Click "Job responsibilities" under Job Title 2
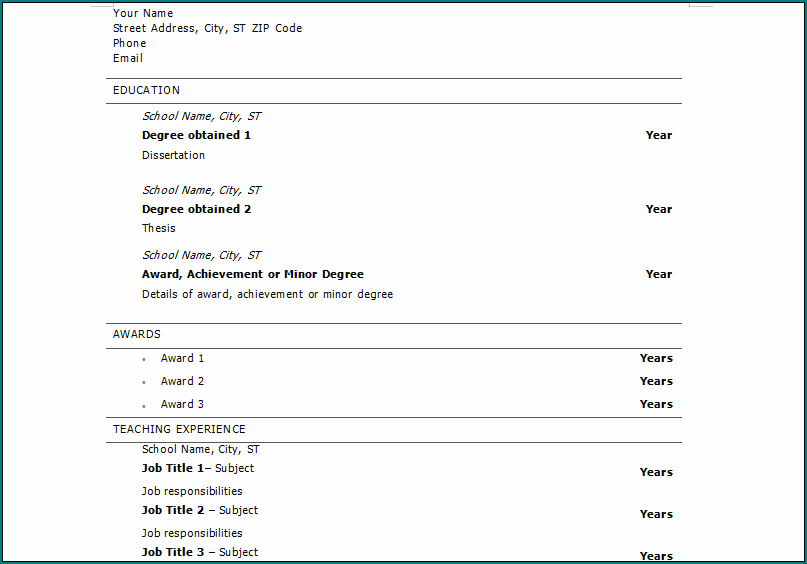 point(192,533)
